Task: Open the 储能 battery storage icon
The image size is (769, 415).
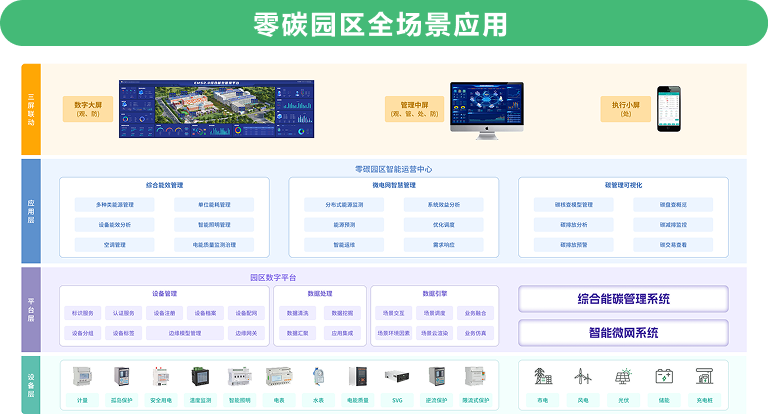Action: pyautogui.click(x=663, y=377)
